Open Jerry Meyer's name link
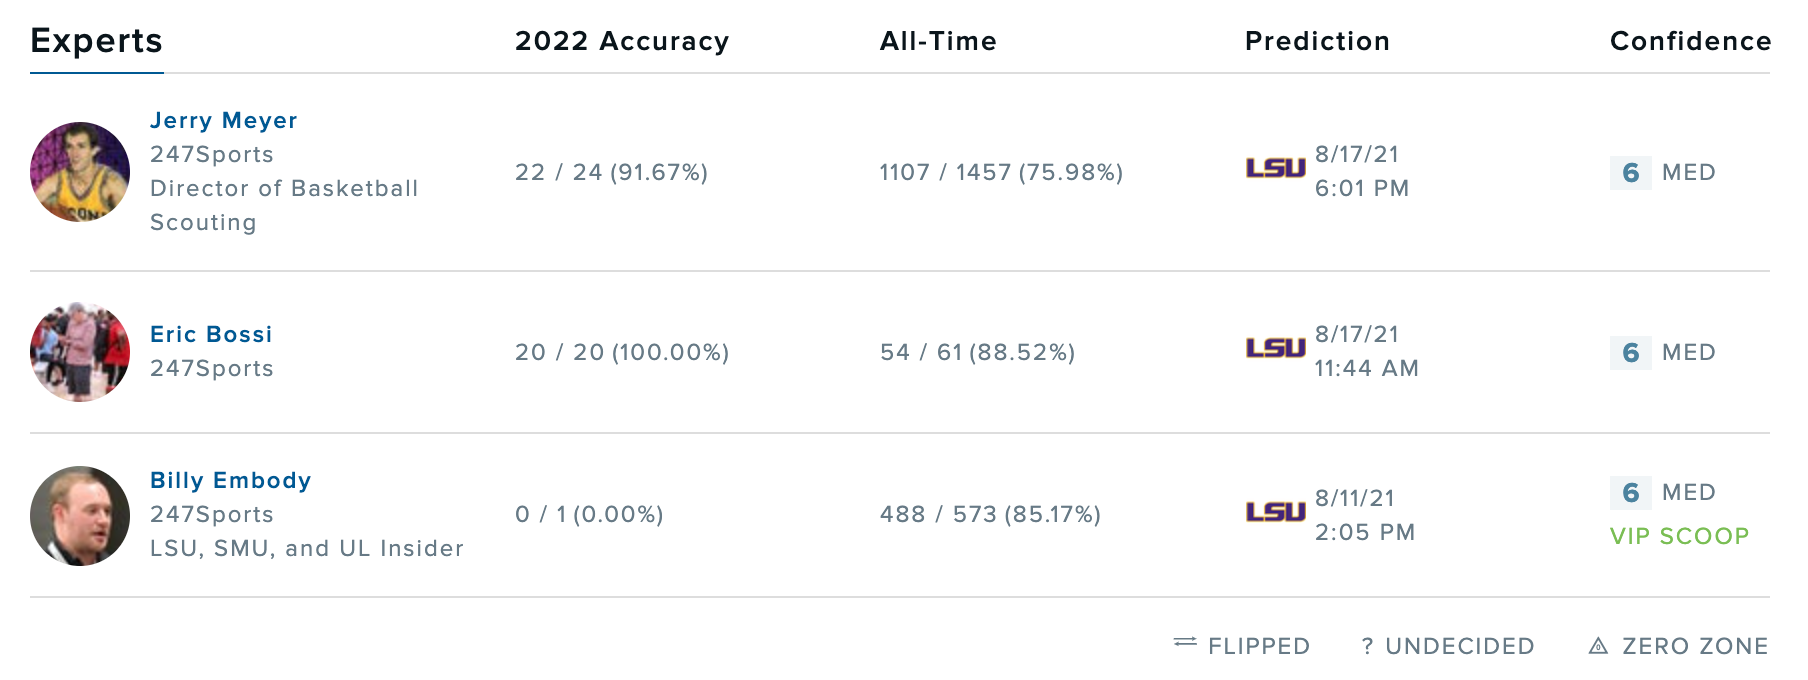 223,120
